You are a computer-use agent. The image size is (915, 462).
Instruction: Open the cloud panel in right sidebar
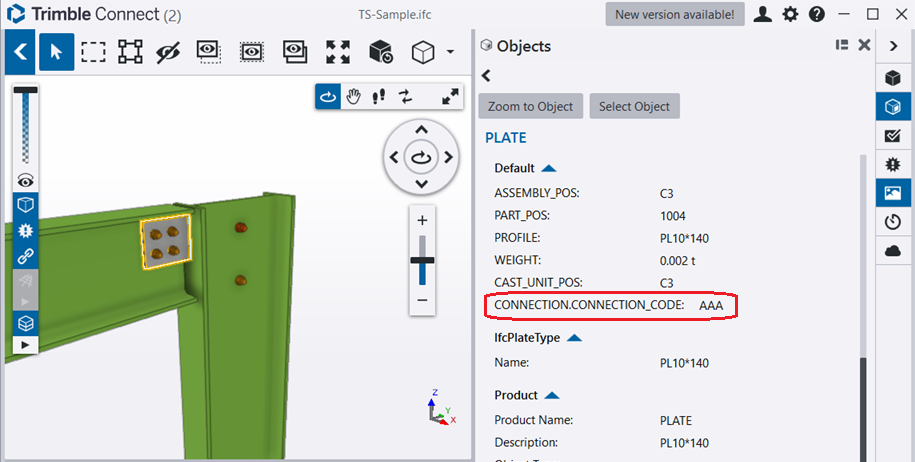(893, 251)
